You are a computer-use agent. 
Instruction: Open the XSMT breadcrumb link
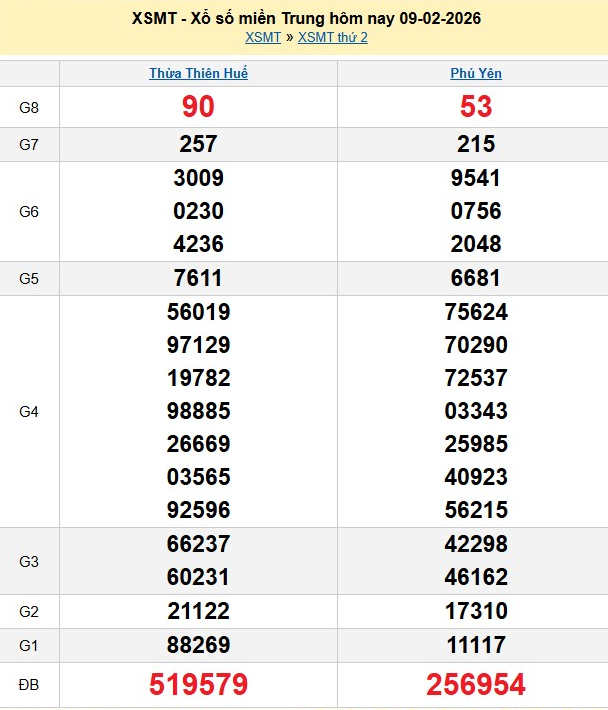pos(263,37)
